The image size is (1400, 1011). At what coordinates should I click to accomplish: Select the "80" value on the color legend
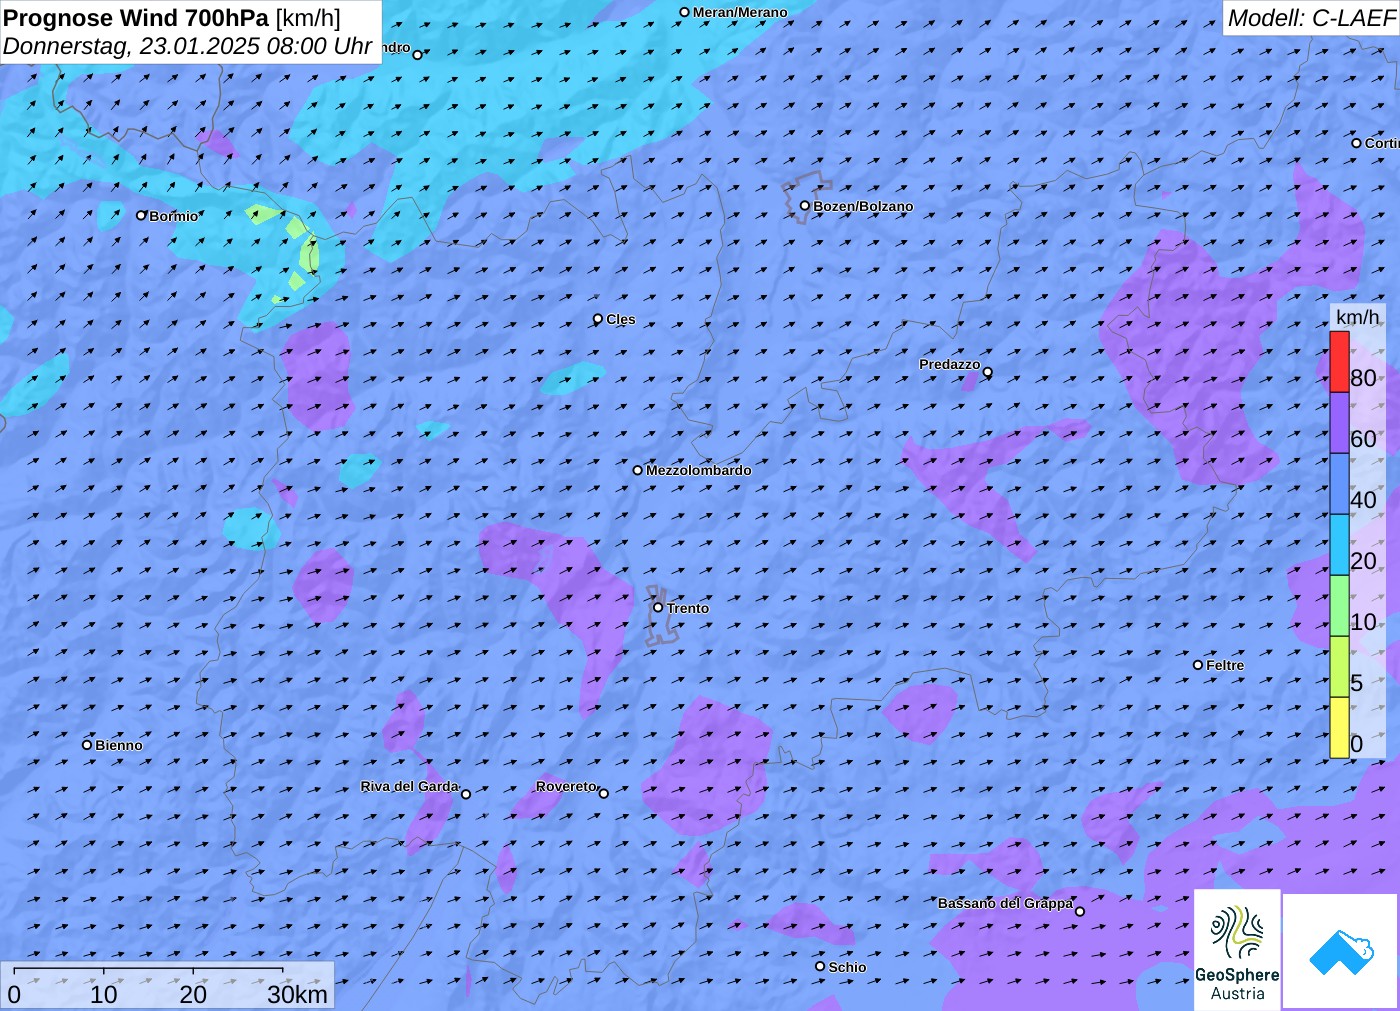click(x=1363, y=378)
